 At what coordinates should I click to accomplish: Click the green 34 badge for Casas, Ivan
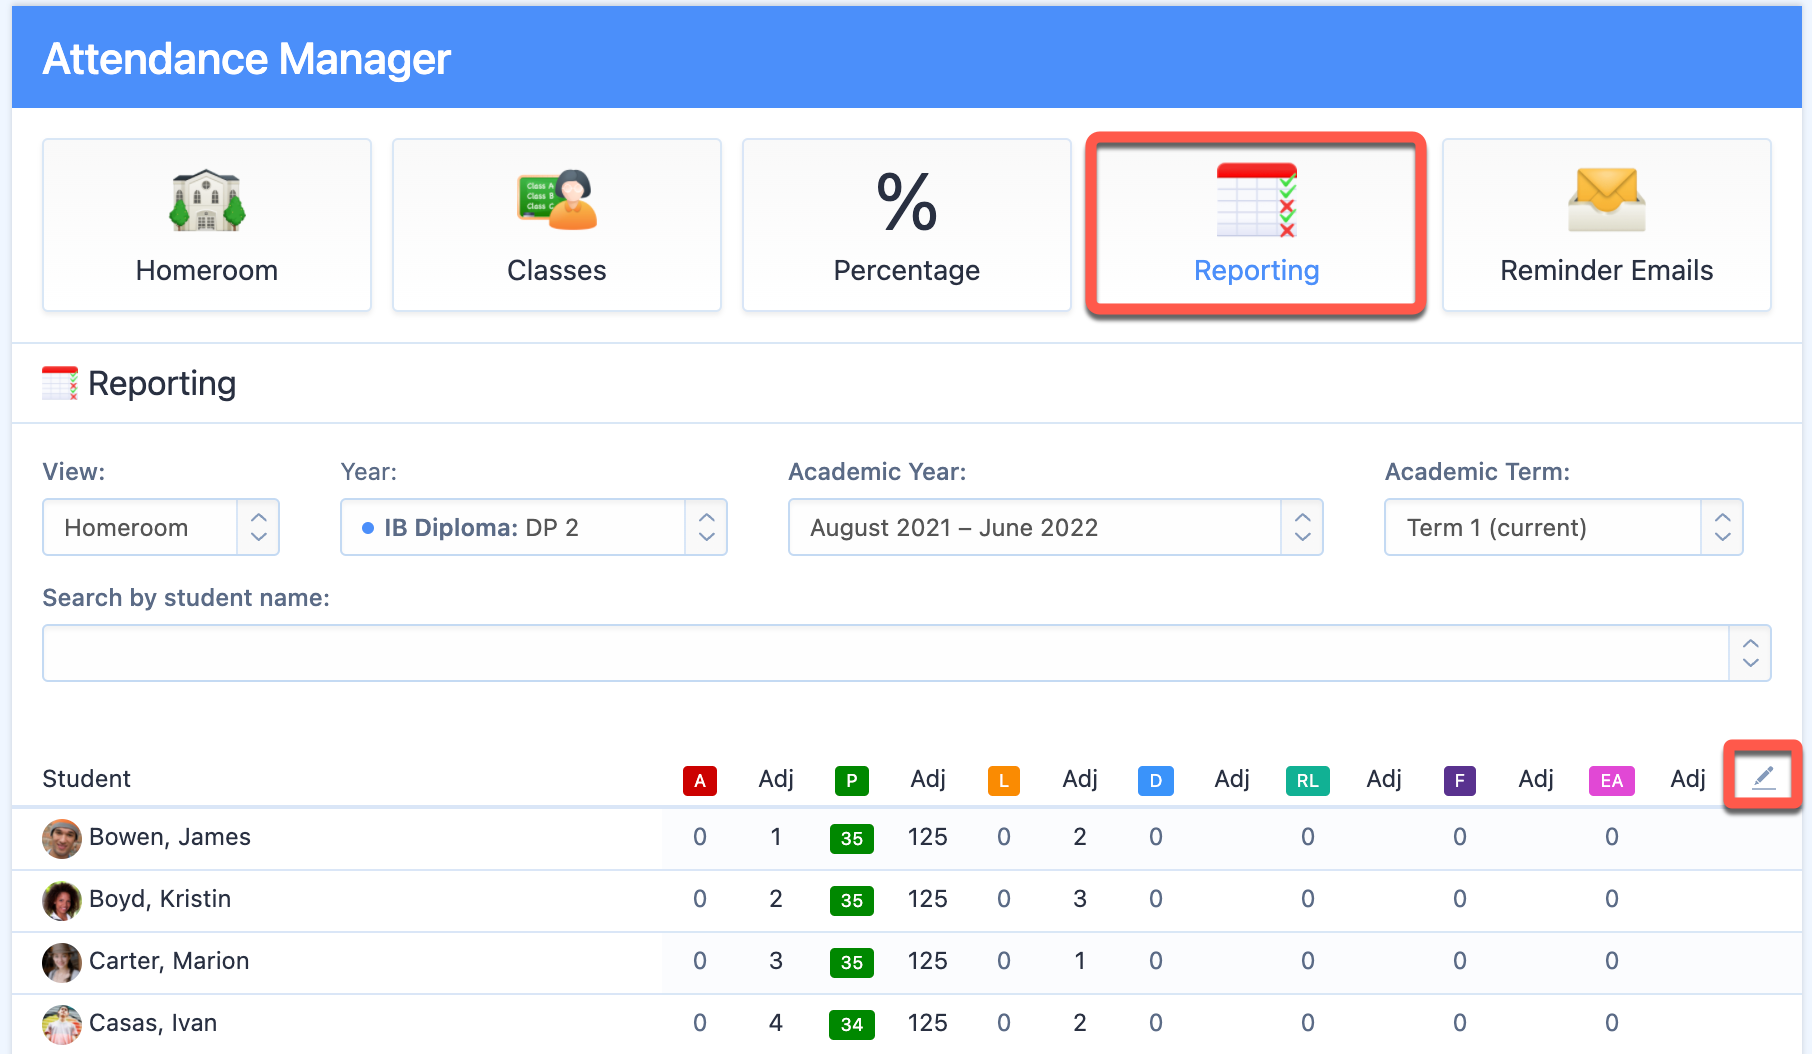click(x=851, y=1024)
